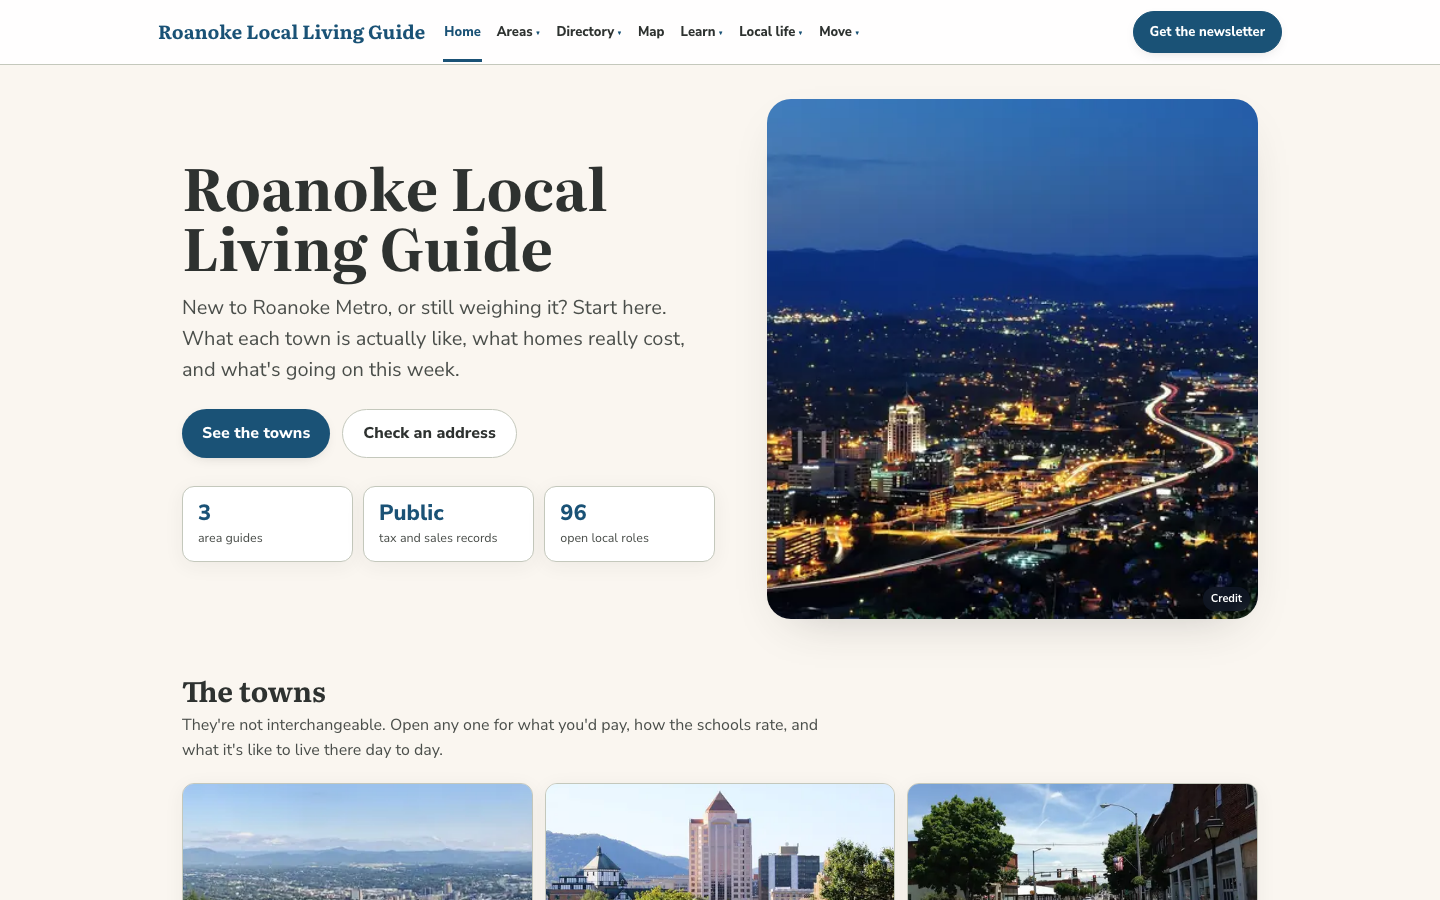Expand the Areas dropdown menu
Image resolution: width=1440 pixels, height=900 pixels.
point(518,32)
